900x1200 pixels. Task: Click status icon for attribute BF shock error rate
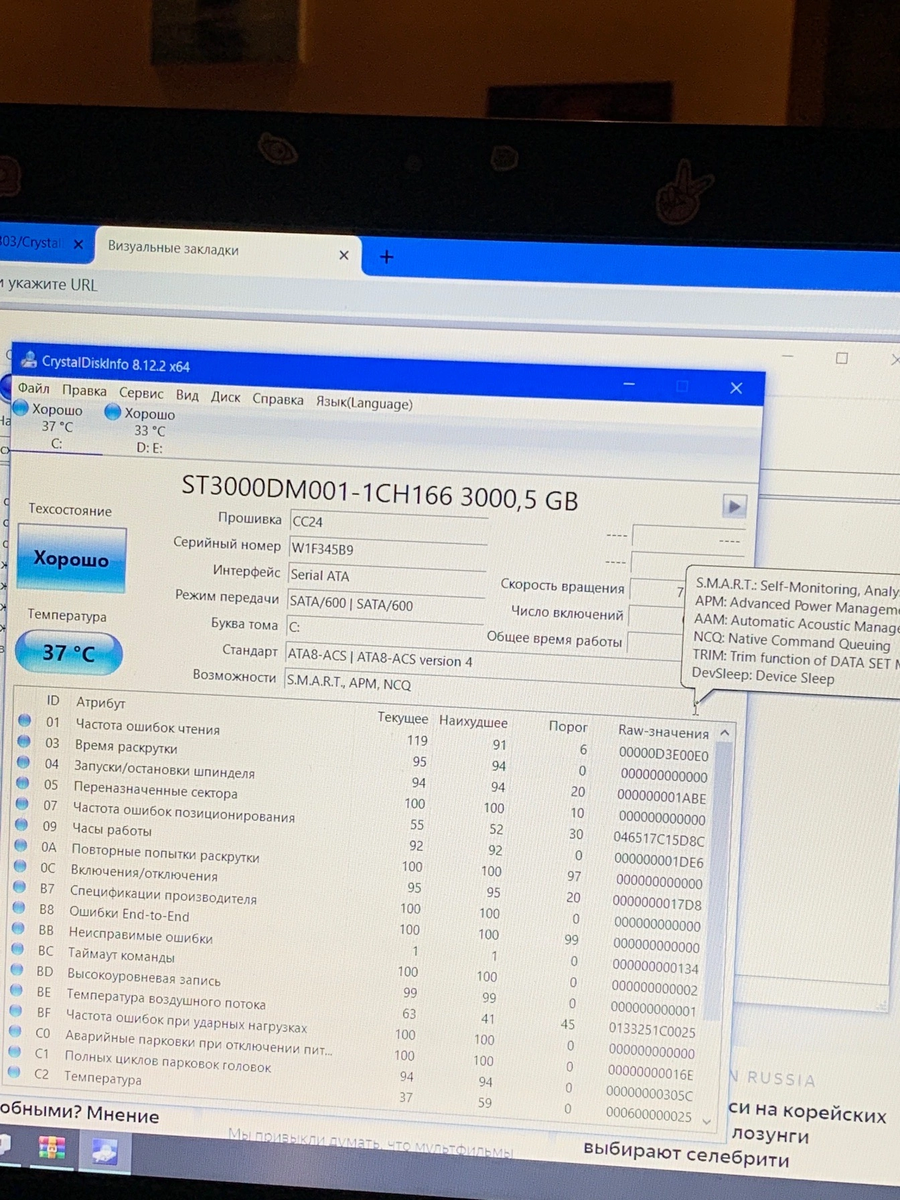(x=14, y=1012)
